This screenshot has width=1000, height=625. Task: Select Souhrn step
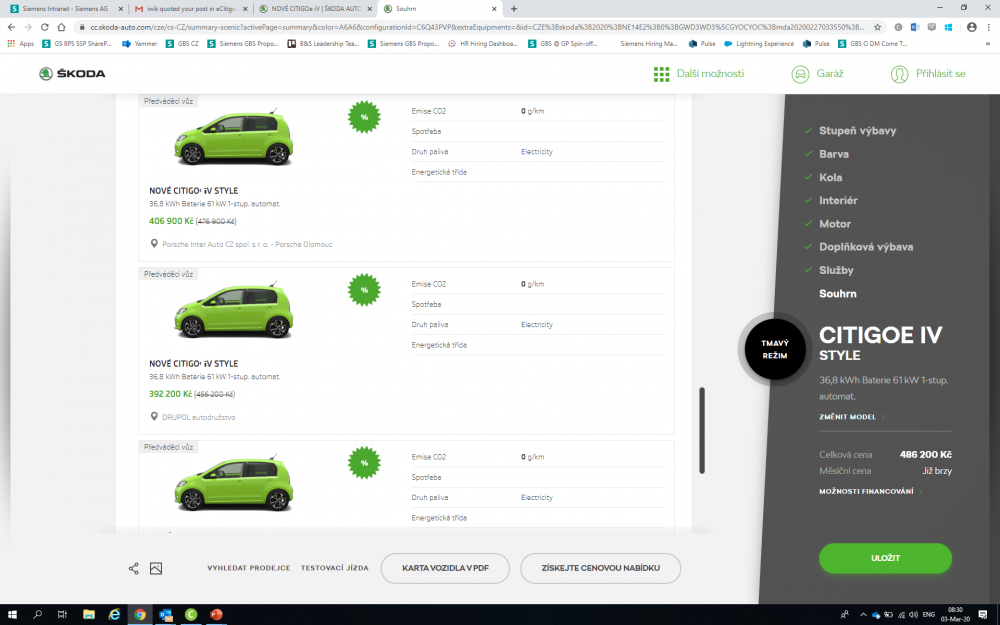tap(837, 293)
